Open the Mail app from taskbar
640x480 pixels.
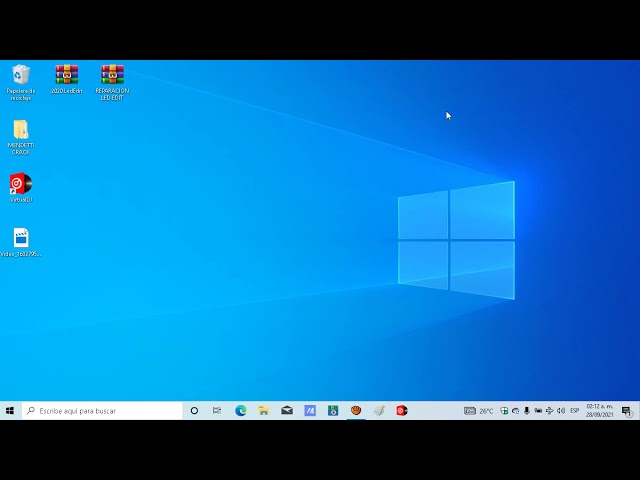click(x=287, y=411)
